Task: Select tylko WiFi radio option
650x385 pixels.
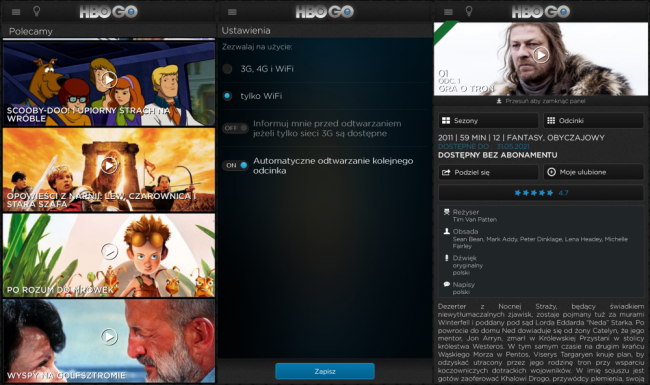Action: click(x=227, y=96)
